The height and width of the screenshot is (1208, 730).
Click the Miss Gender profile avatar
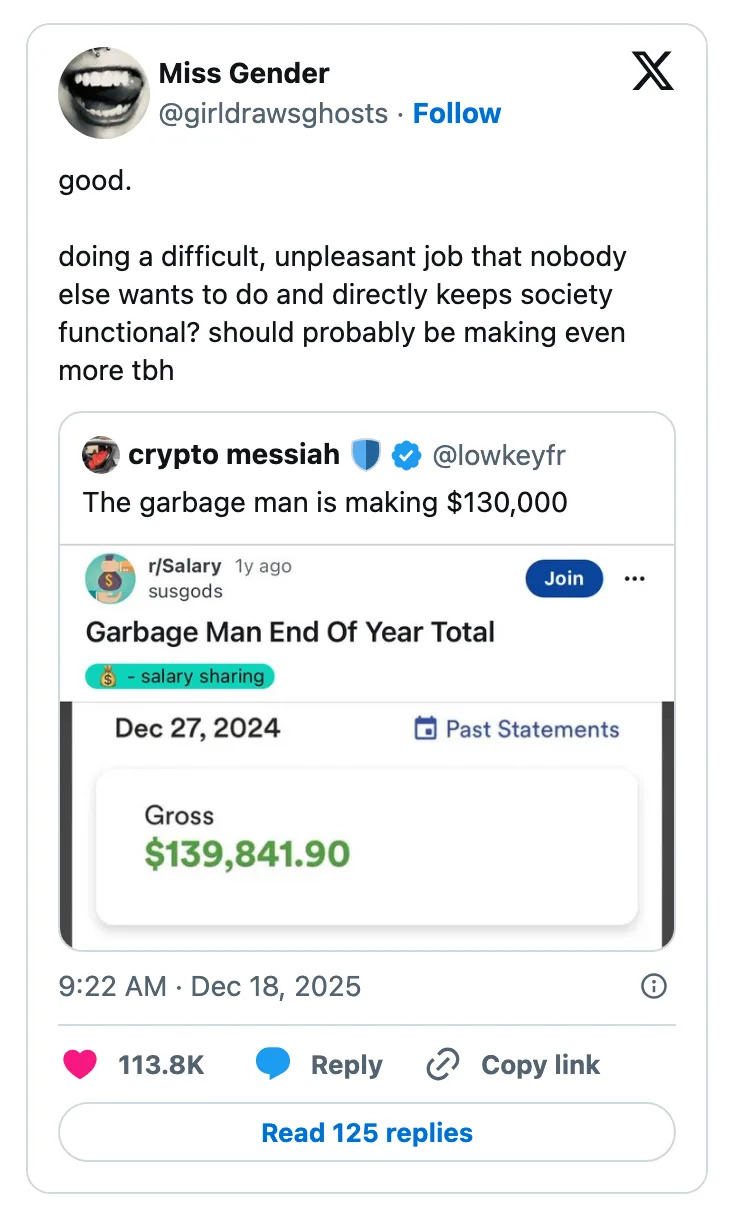tap(104, 93)
